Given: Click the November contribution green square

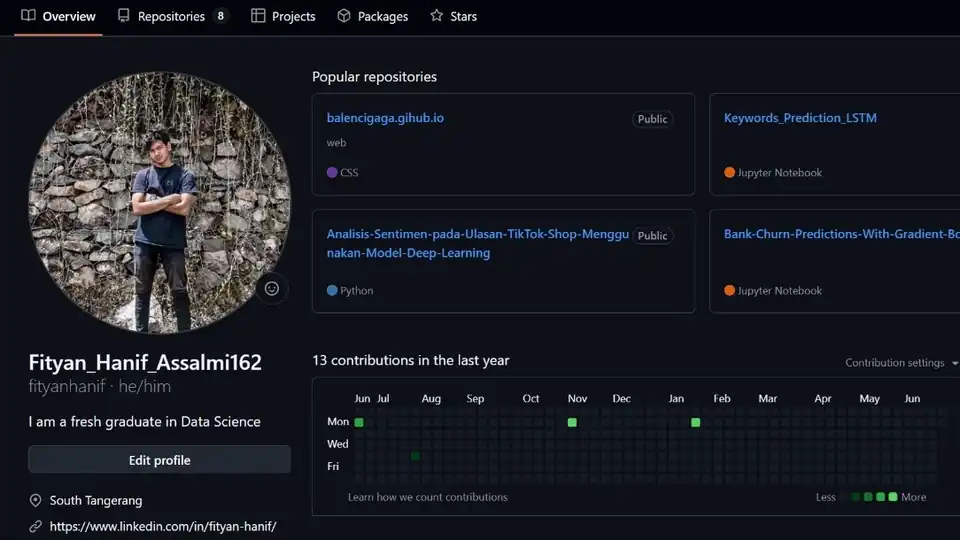Looking at the screenshot, I should click(x=572, y=422).
